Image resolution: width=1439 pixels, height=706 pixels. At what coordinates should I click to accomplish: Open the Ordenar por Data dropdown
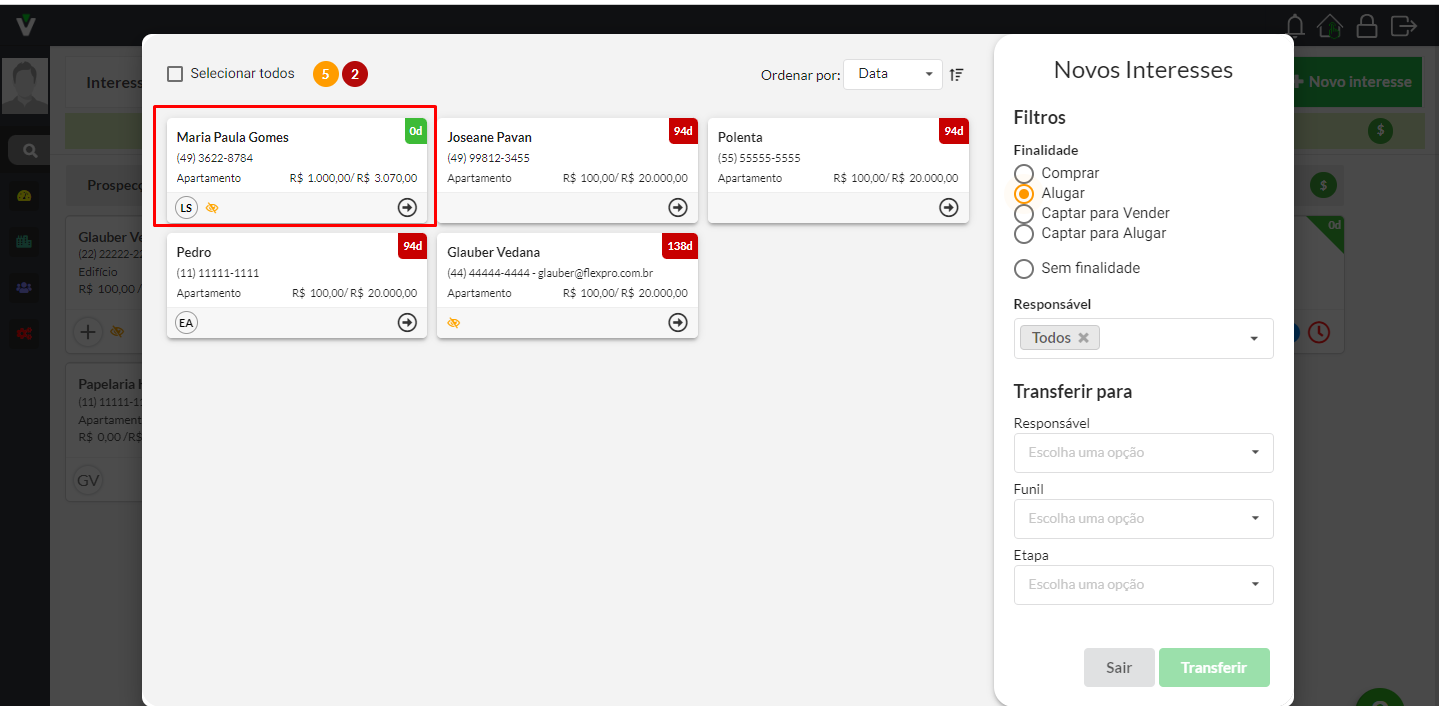(893, 74)
